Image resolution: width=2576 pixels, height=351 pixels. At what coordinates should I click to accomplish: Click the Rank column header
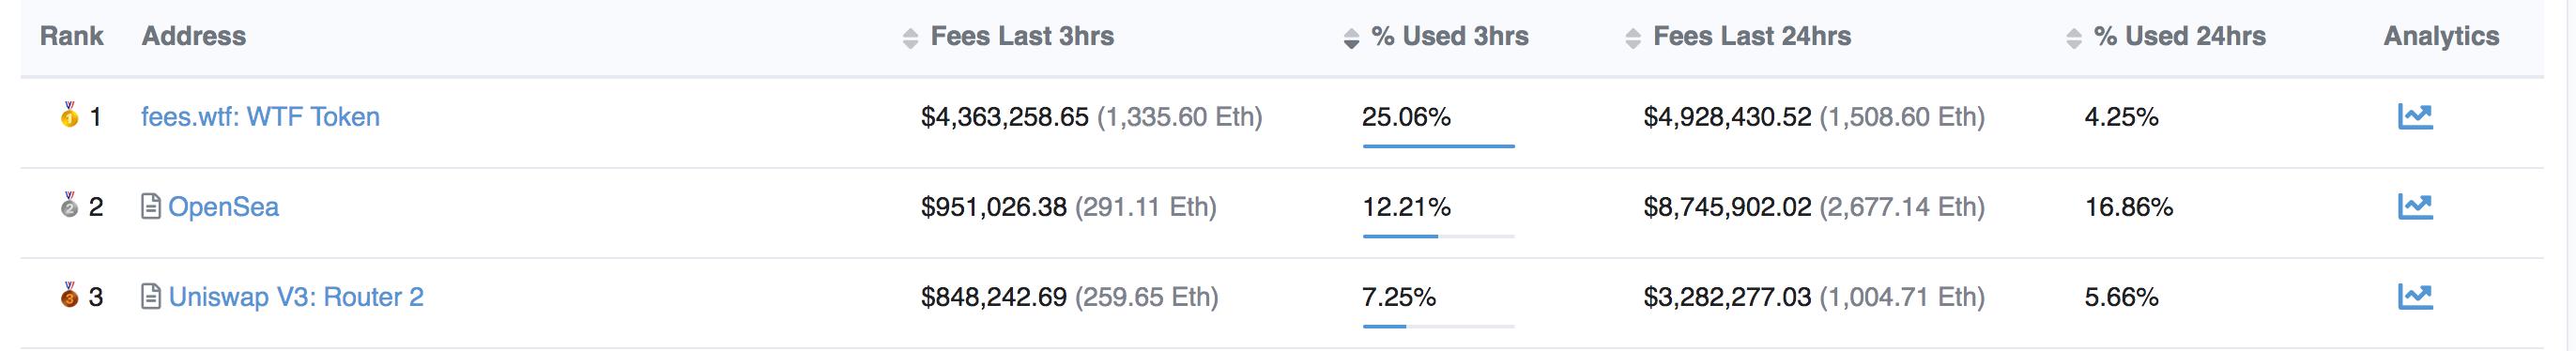point(72,37)
